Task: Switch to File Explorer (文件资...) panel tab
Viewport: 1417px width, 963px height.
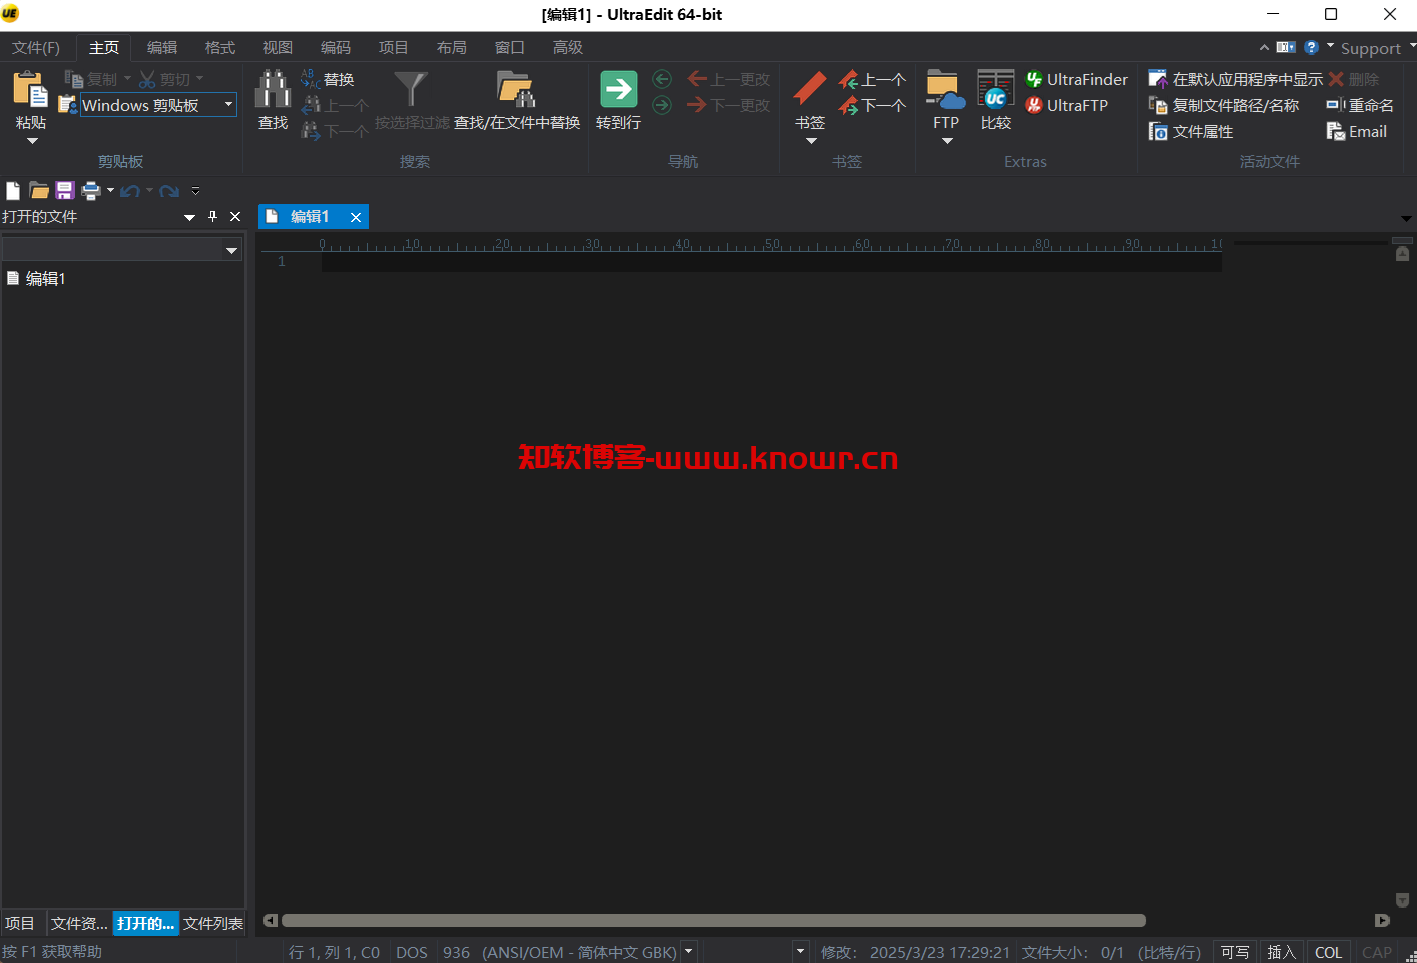Action: tap(79, 923)
